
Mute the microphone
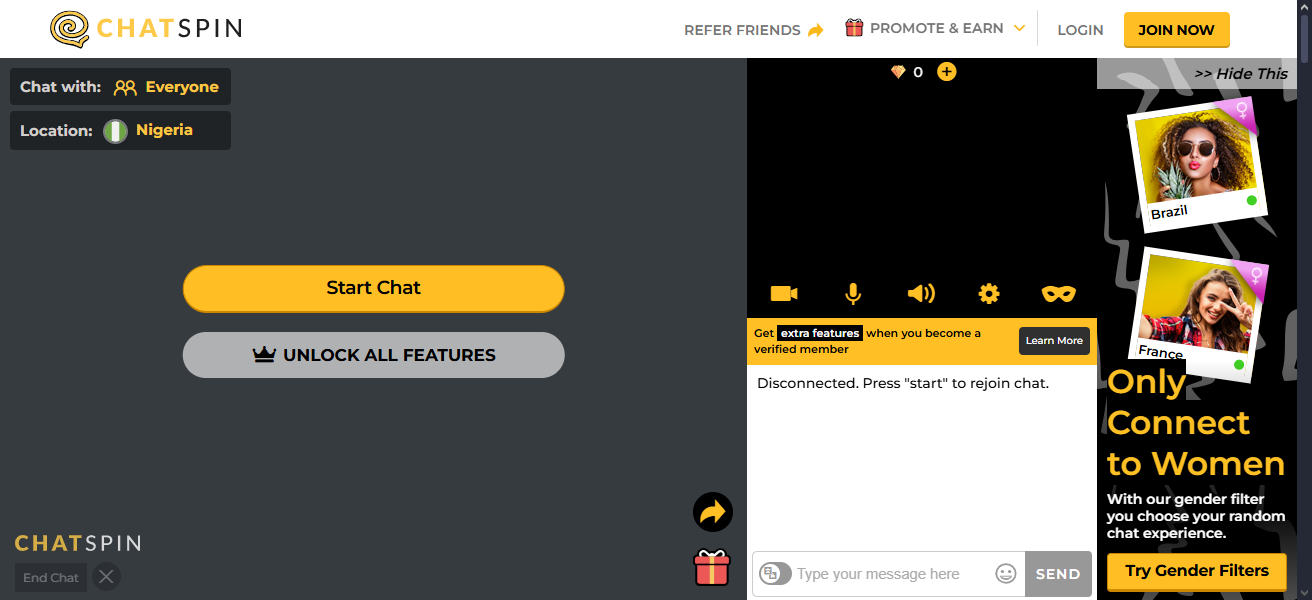[x=853, y=293]
